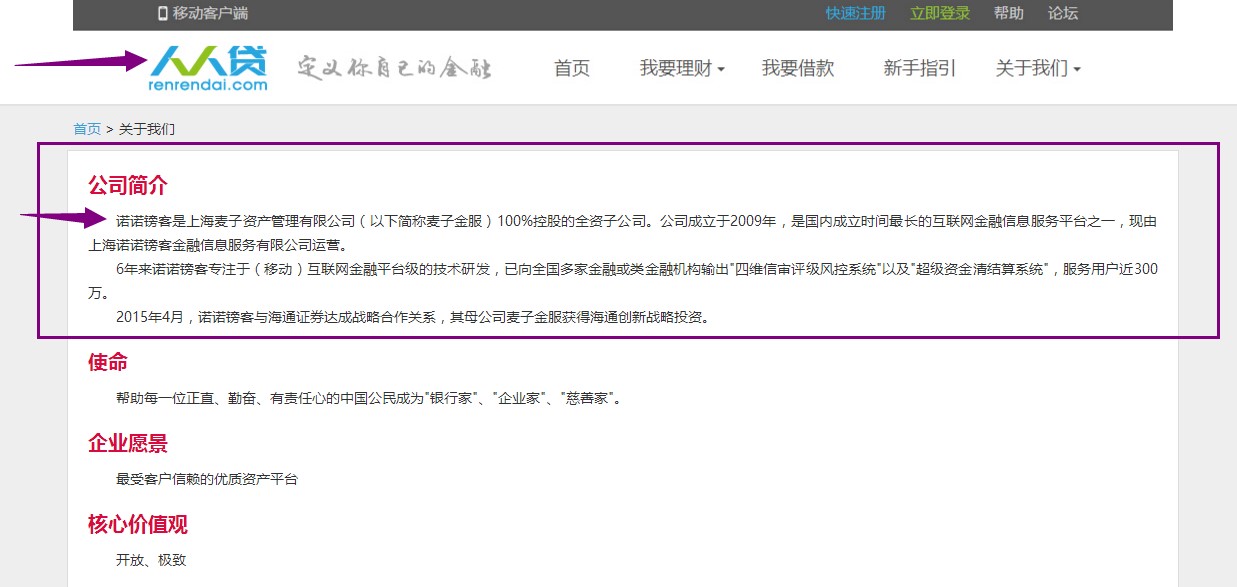
Task: Click the 企业愿景 section heading
Action: tap(128, 443)
